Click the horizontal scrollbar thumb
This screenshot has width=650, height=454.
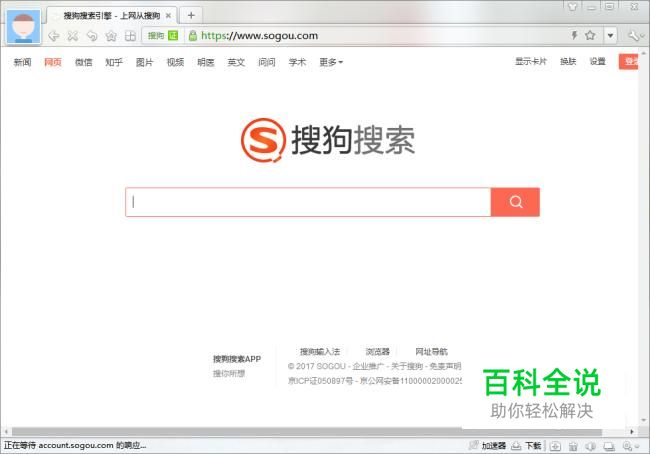click(x=307, y=432)
